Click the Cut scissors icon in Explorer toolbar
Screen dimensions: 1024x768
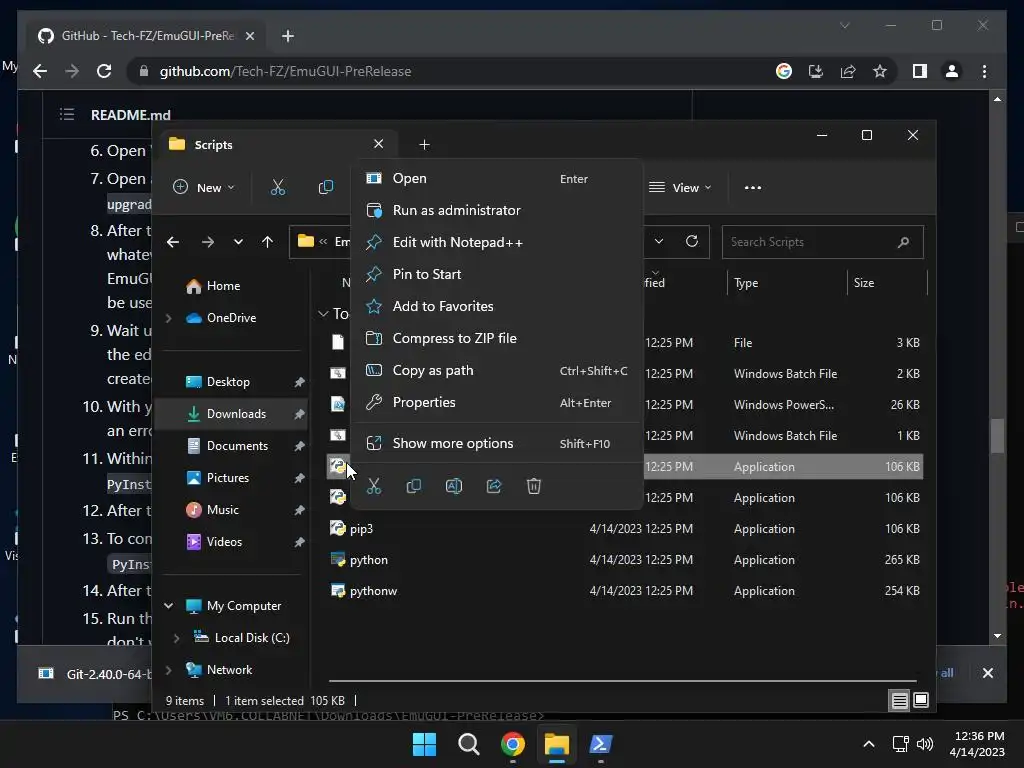(278, 187)
